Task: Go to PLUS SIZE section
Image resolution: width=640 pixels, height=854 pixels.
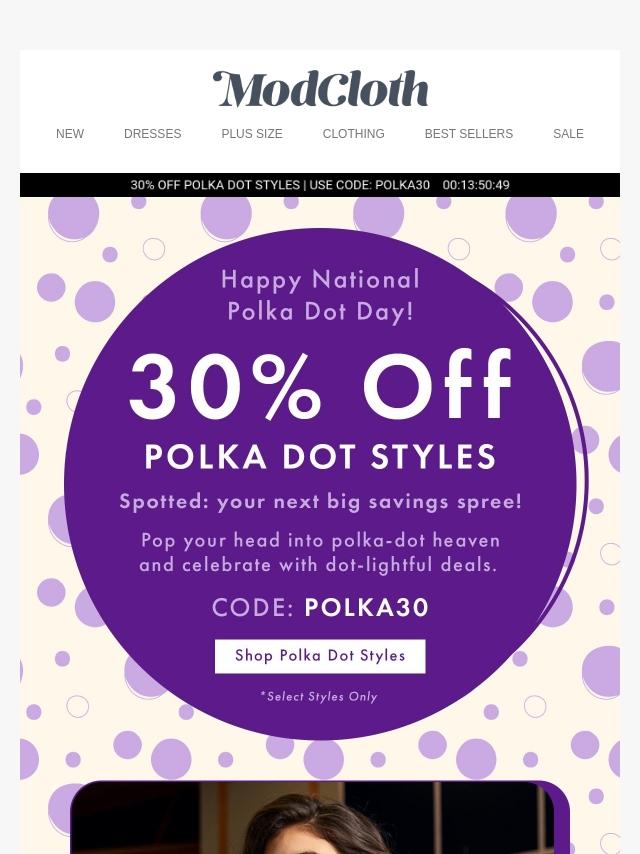Action: pos(252,133)
